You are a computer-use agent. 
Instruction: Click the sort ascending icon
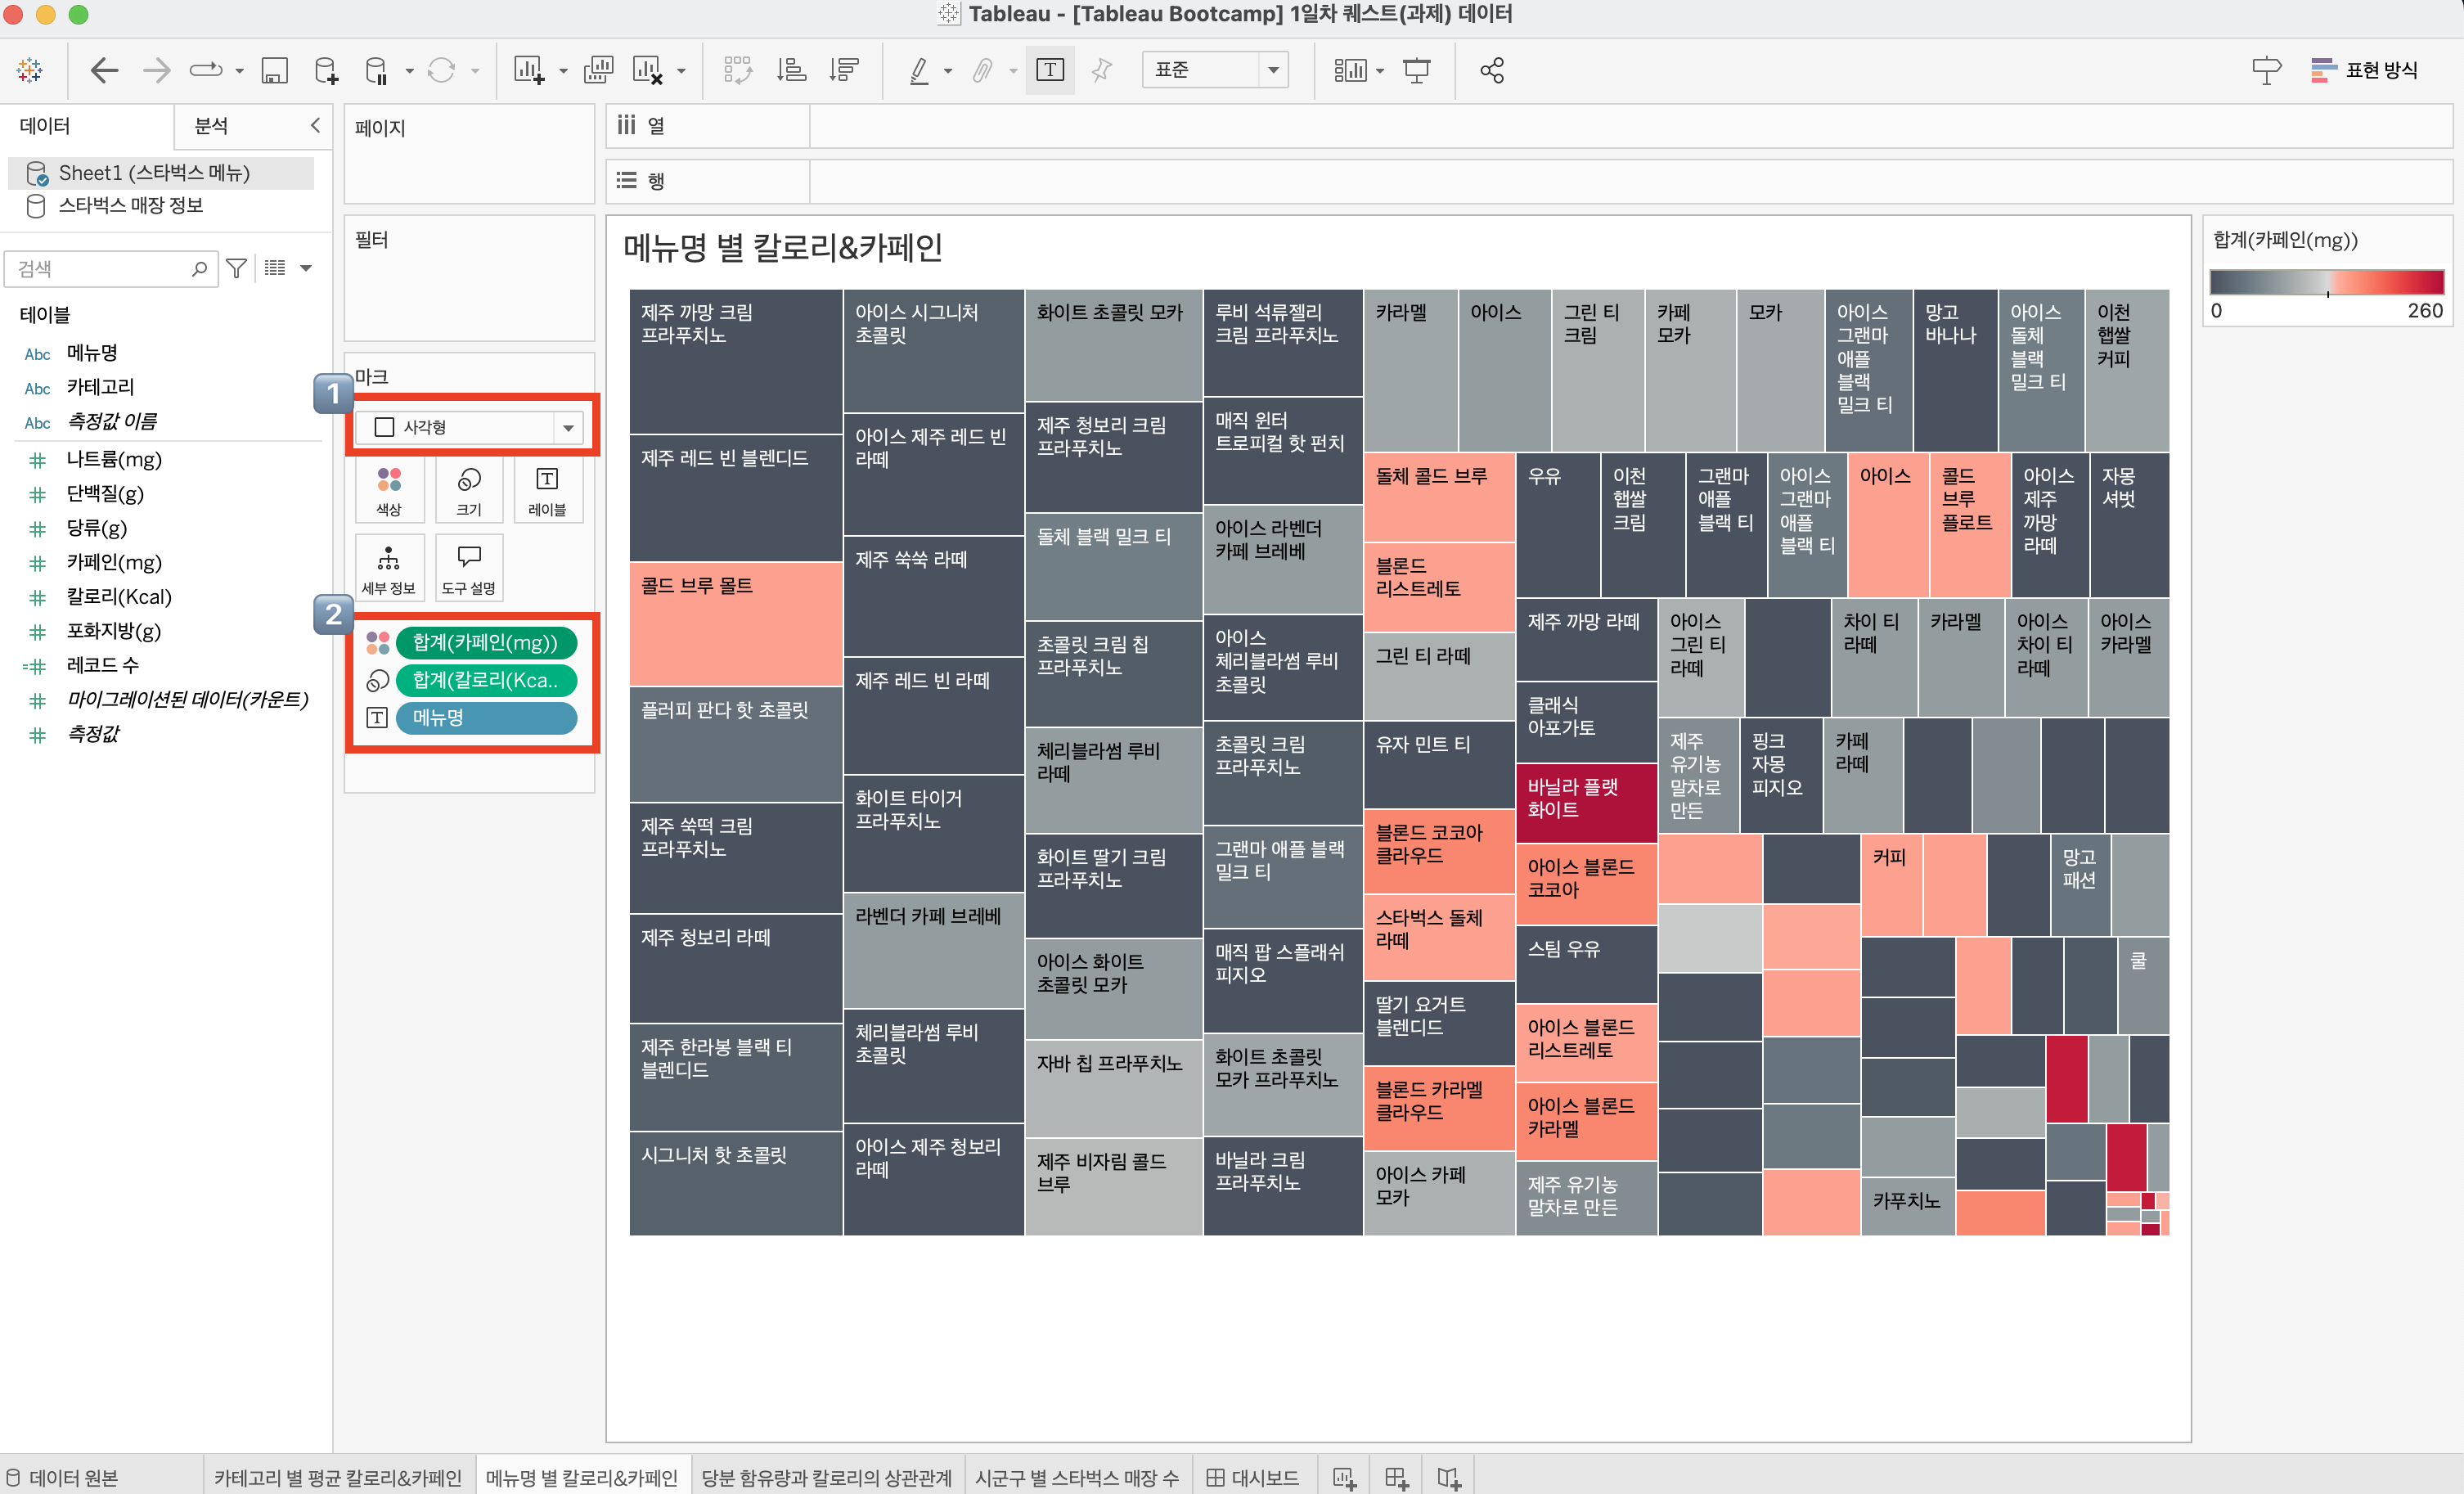(791, 70)
